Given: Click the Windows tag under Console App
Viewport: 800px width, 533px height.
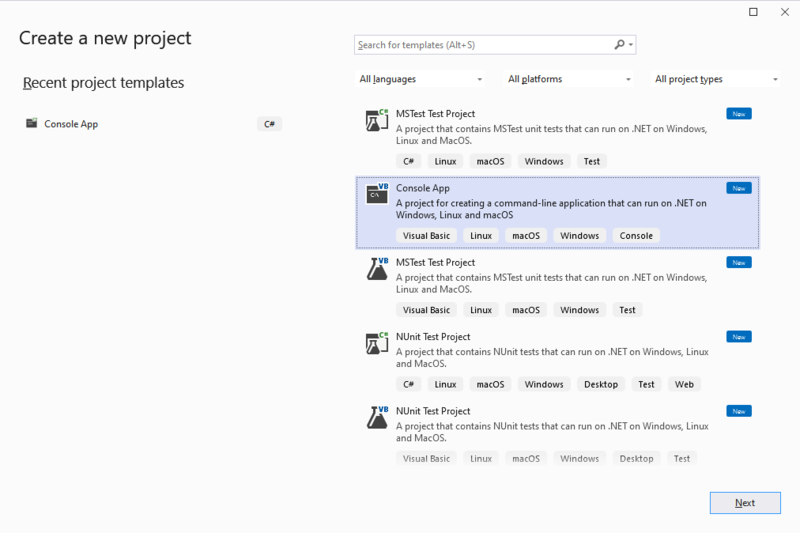Looking at the screenshot, I should pyautogui.click(x=579, y=236).
